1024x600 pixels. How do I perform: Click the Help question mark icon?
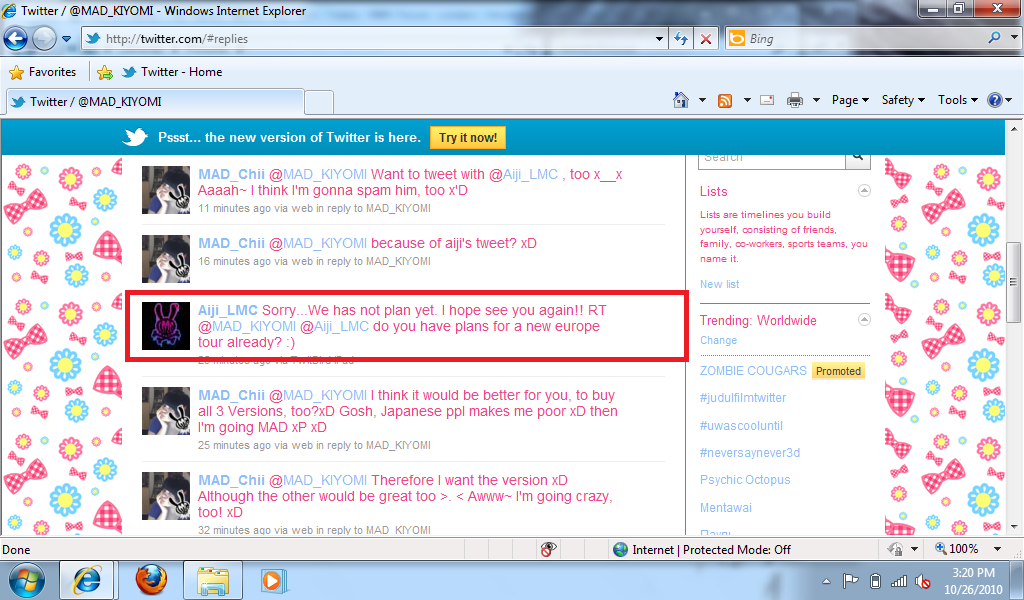point(995,100)
